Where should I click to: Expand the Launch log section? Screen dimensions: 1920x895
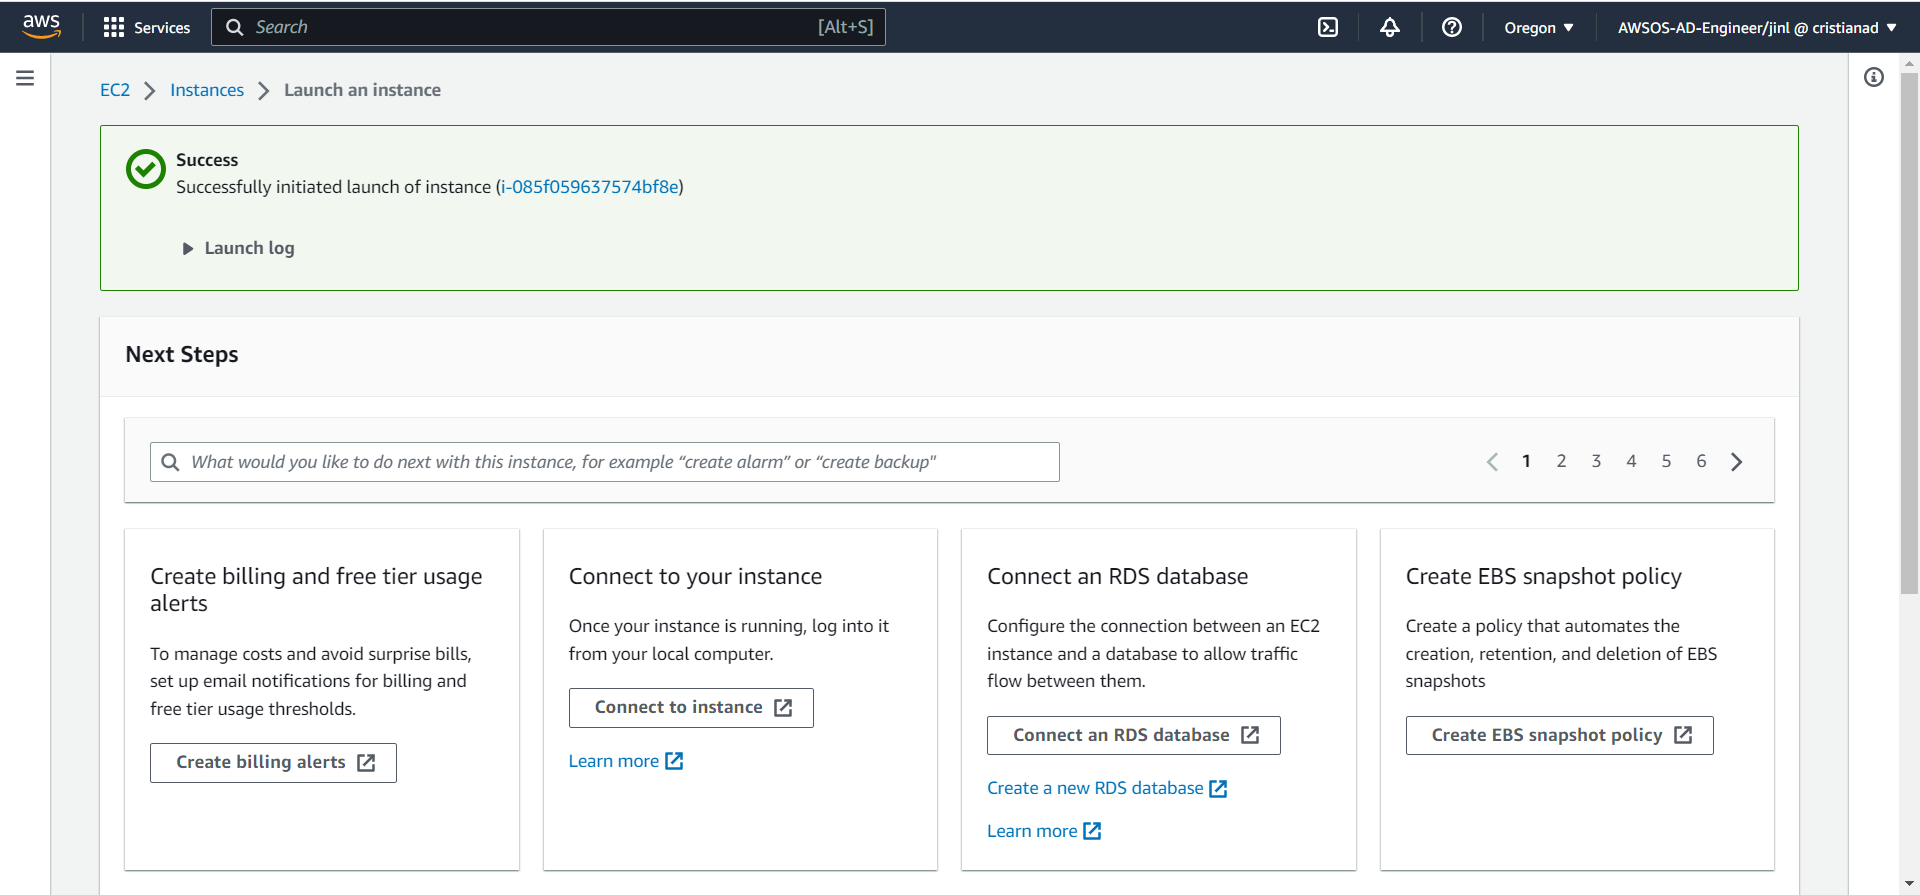[238, 248]
